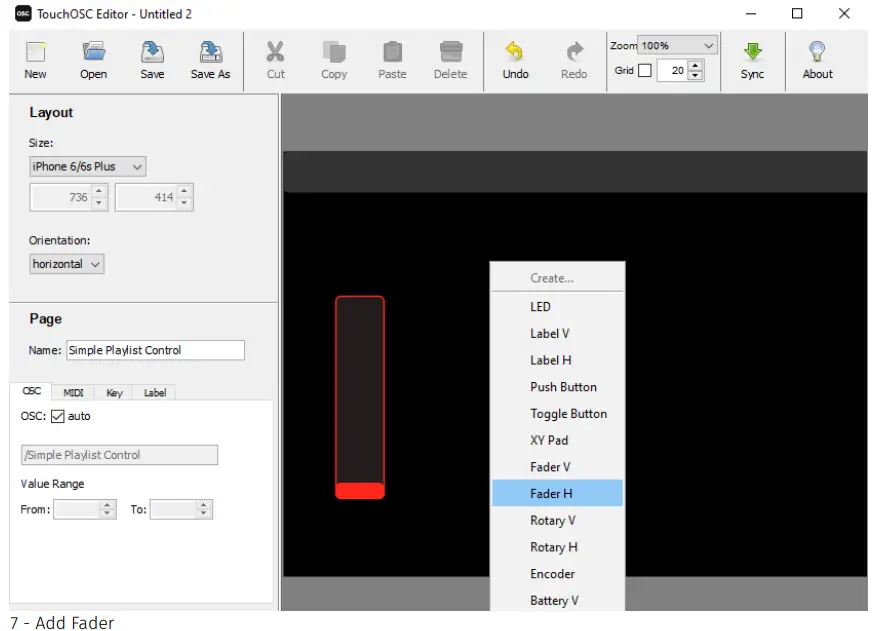Image resolution: width=875 pixels, height=631 pixels.
Task: Switch to the Key tab
Action: 114,393
